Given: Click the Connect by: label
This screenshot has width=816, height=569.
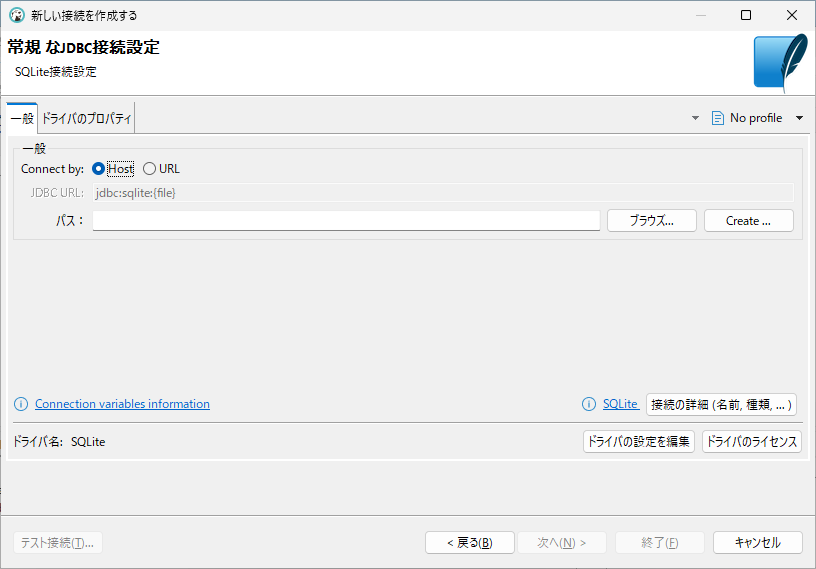Looking at the screenshot, I should [x=52, y=169].
